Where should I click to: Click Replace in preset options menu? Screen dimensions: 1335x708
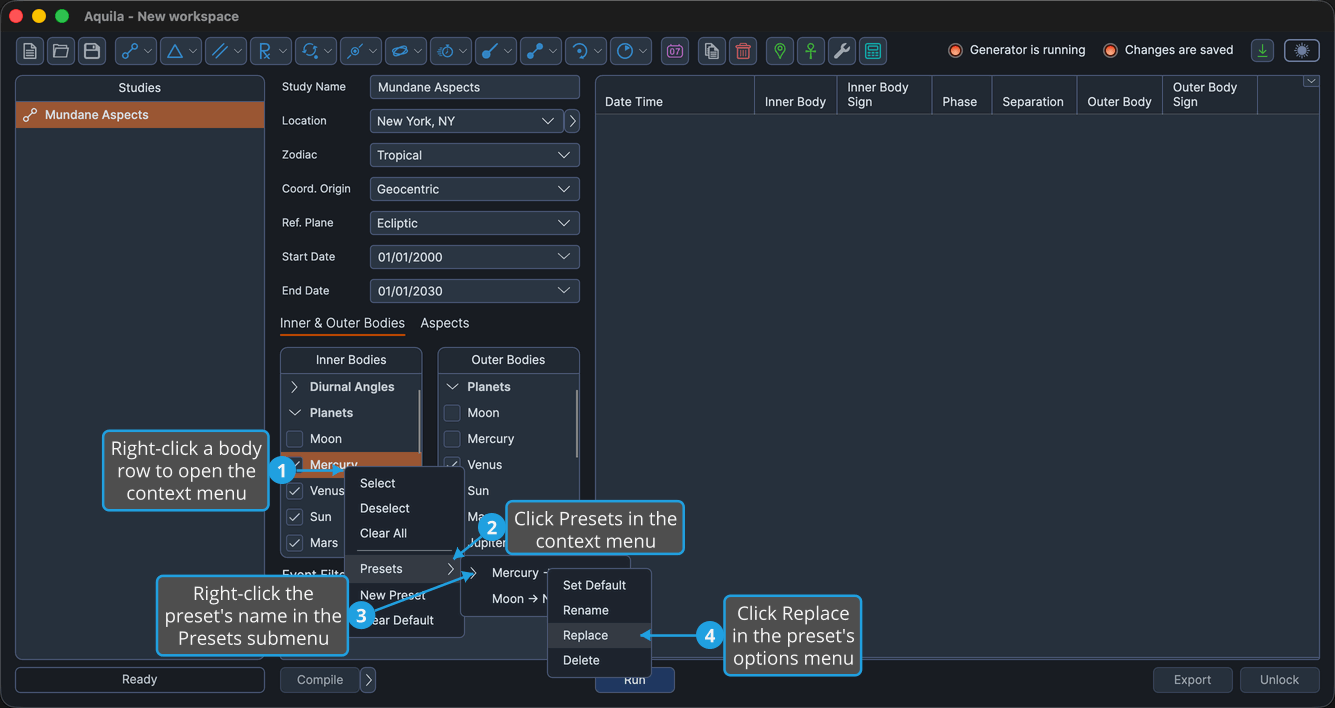600,635
